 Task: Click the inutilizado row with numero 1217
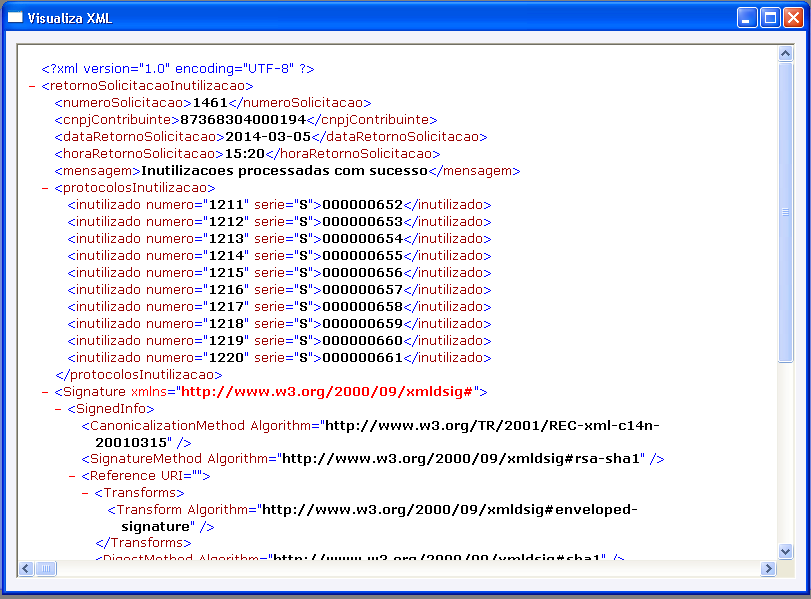(279, 307)
